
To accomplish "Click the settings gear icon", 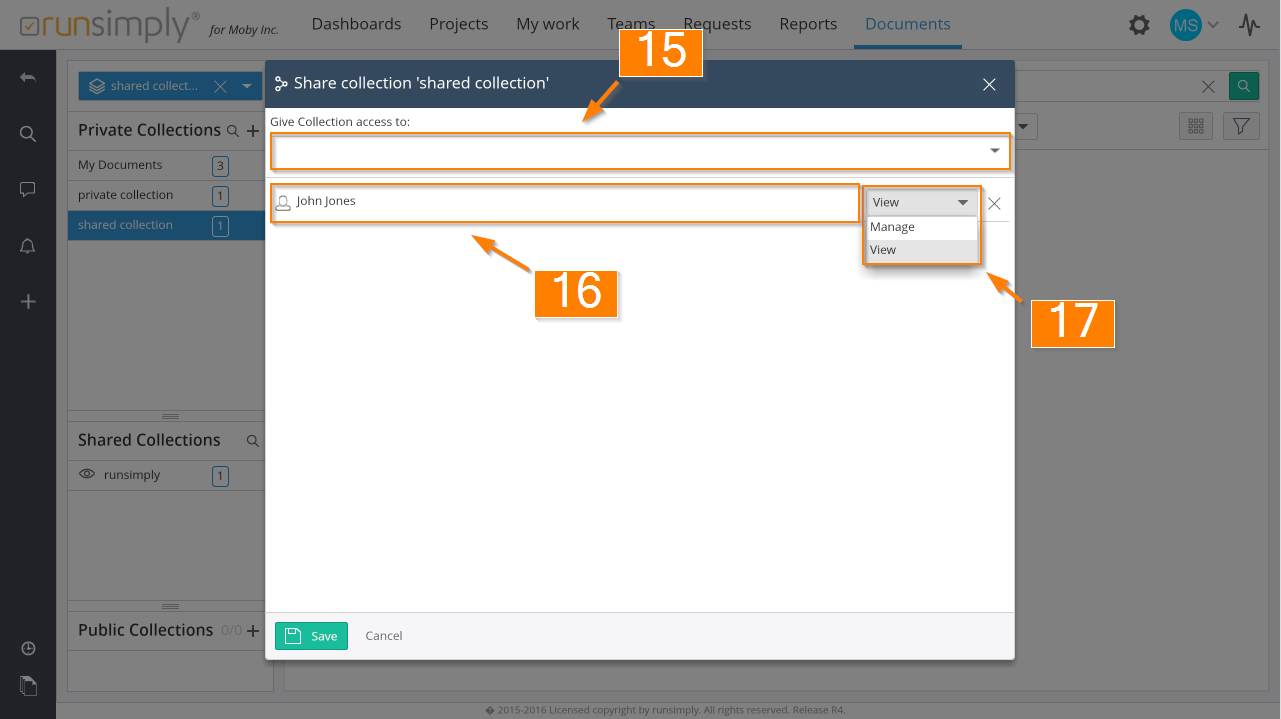I will pyautogui.click(x=1139, y=25).
